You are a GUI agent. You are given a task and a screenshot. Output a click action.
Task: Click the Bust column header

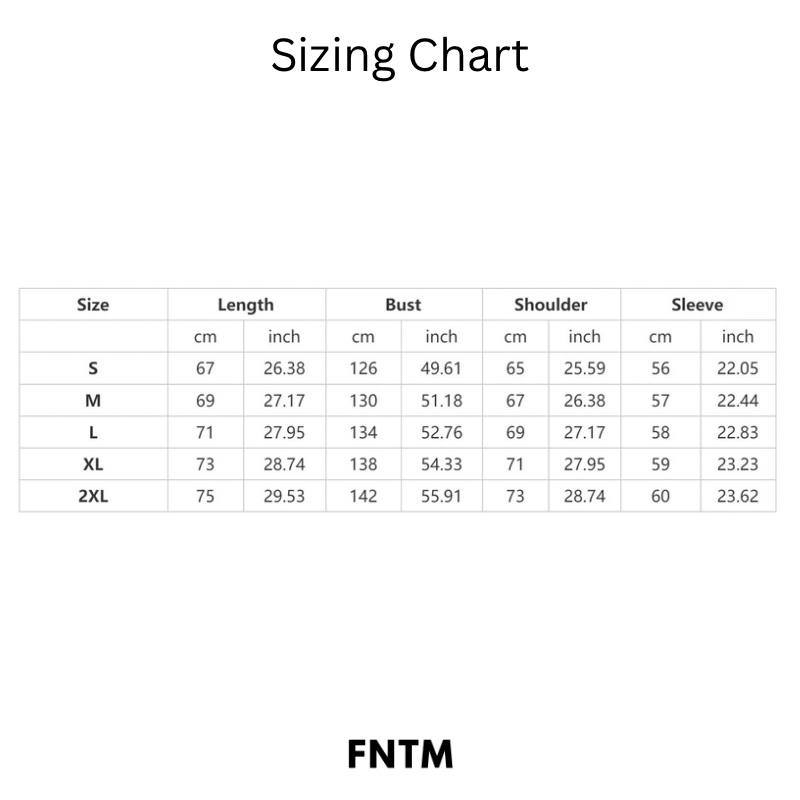pos(403,304)
